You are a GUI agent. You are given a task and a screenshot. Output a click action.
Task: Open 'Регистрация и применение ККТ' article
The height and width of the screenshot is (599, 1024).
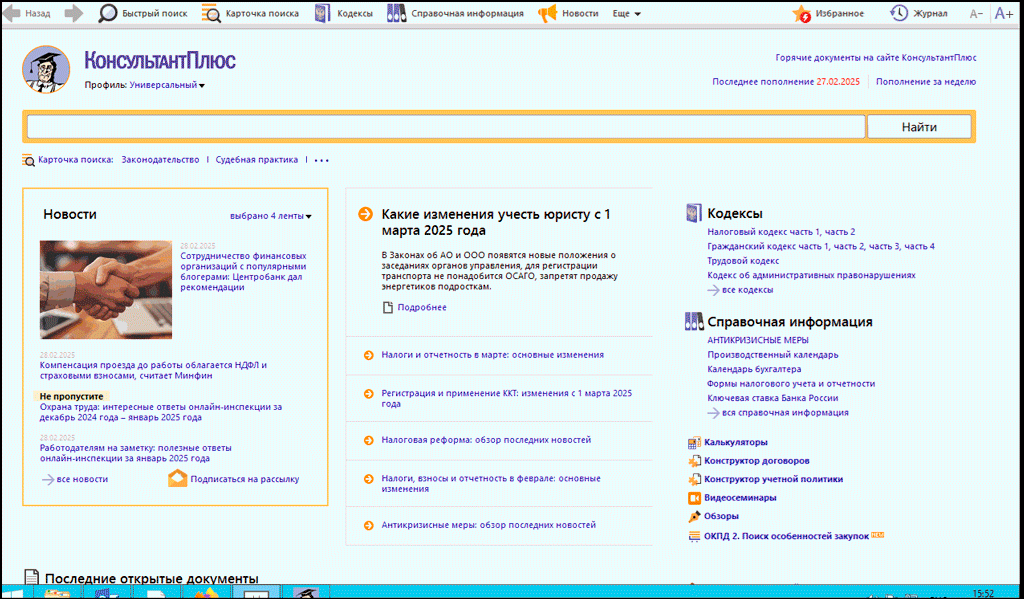click(x=507, y=398)
